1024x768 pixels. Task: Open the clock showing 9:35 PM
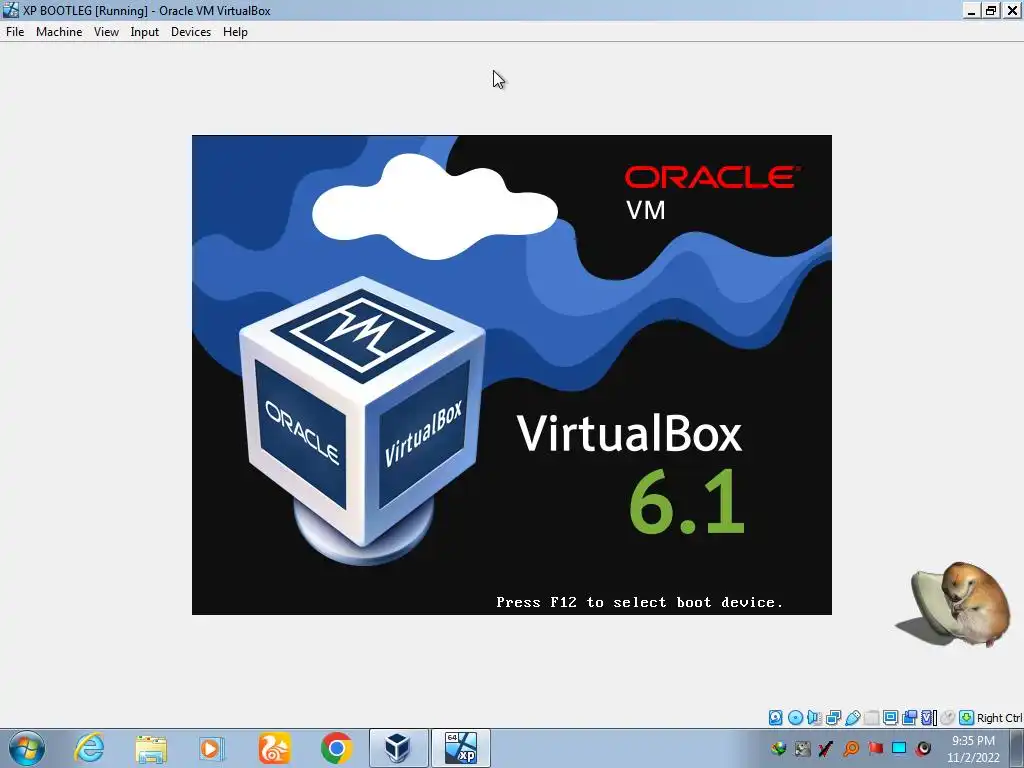coord(973,749)
